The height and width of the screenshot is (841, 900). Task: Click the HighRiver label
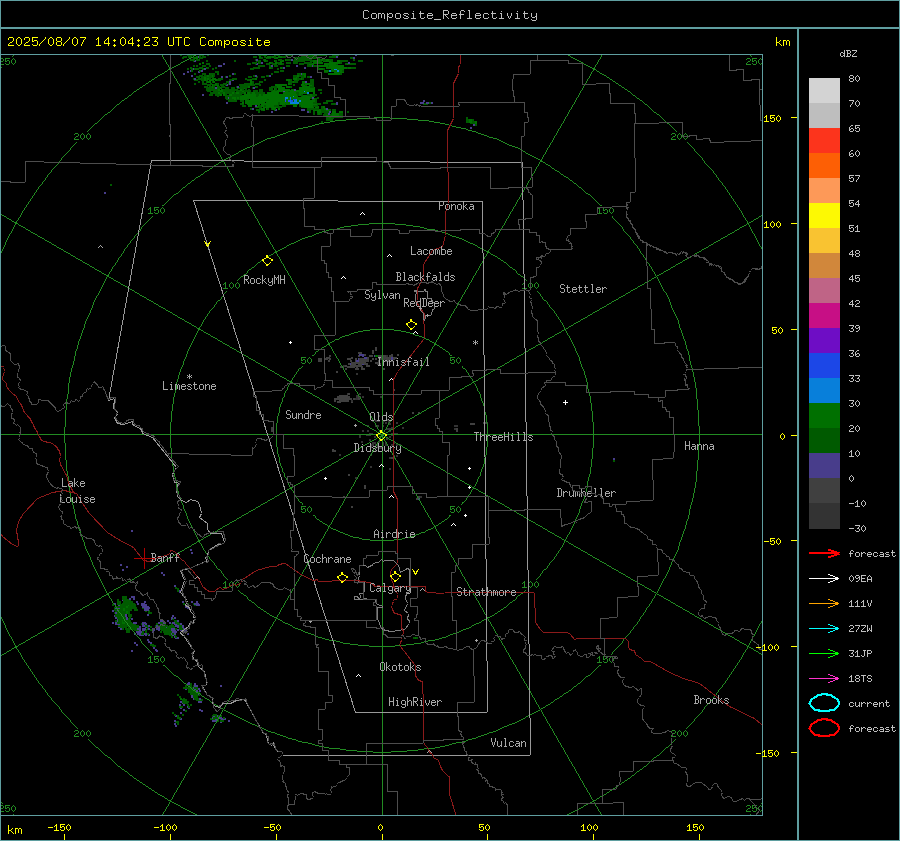[415, 702]
